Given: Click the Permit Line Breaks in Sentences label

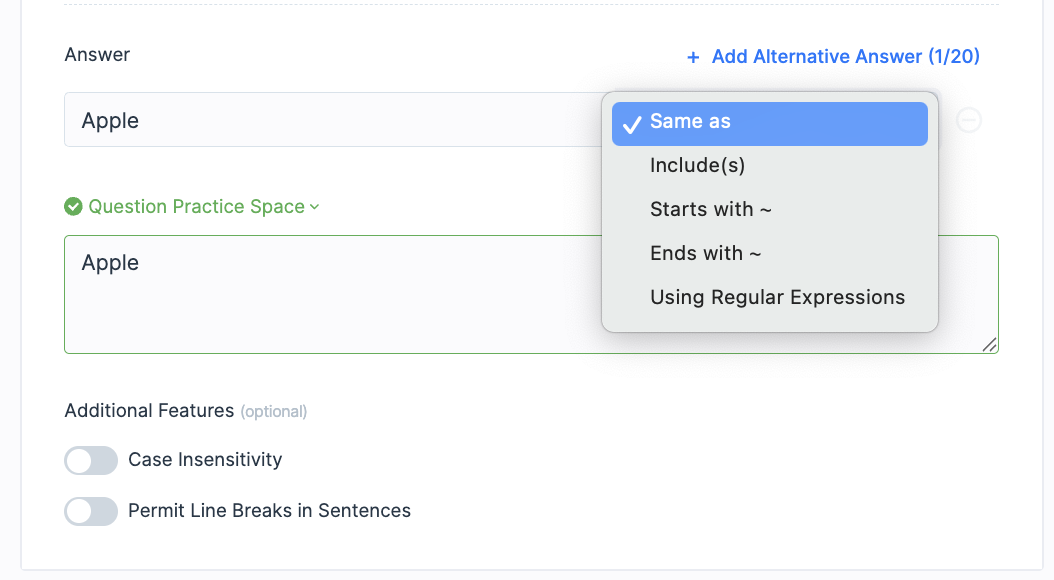Looking at the screenshot, I should (269, 511).
